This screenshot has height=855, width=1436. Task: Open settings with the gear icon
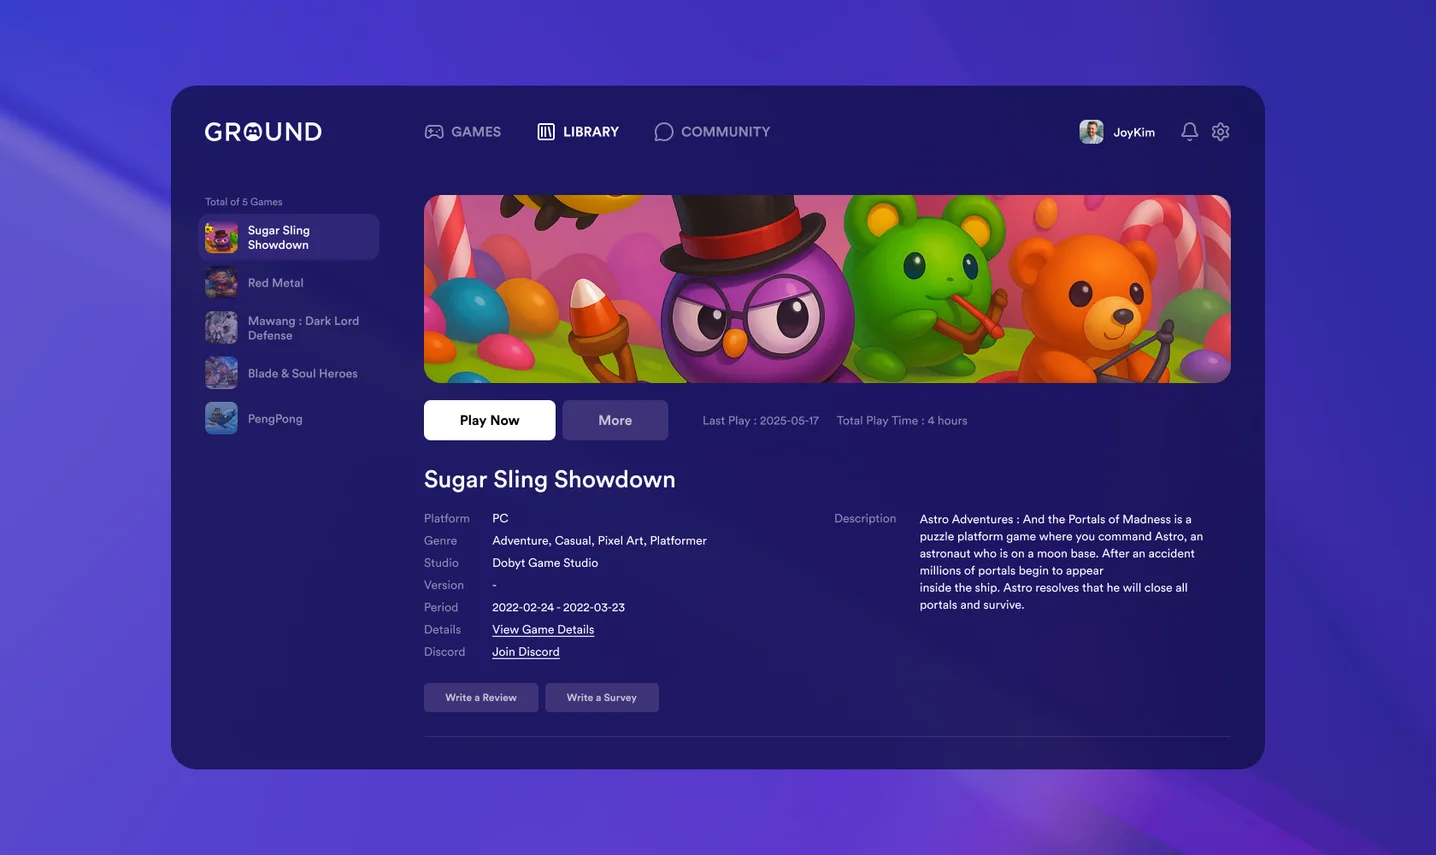point(1220,132)
